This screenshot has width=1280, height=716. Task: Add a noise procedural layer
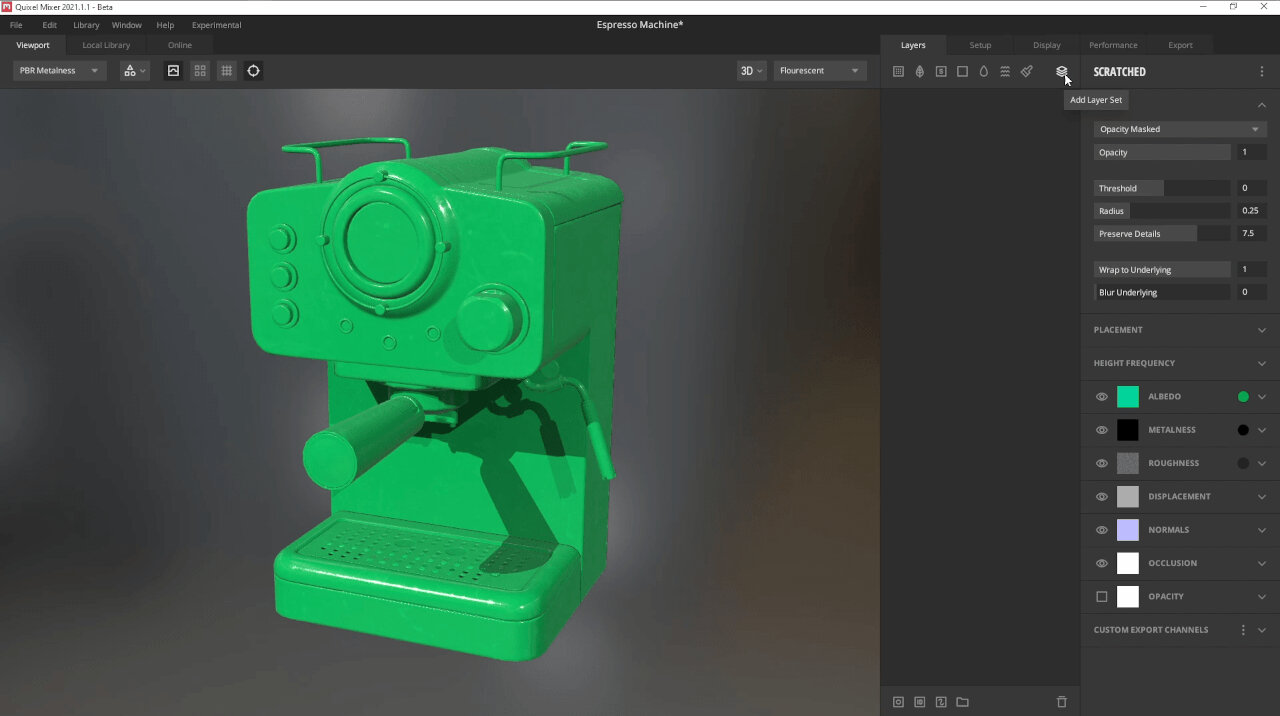click(1005, 71)
